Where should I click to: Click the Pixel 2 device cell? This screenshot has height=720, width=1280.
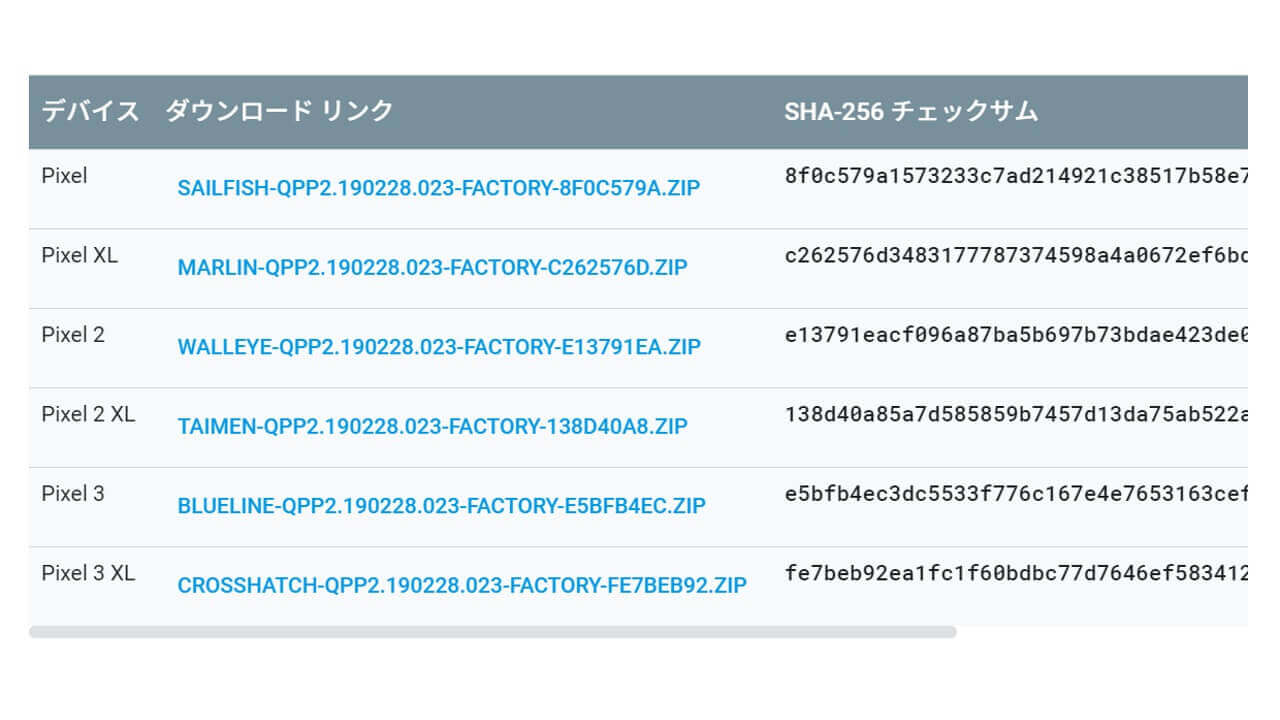73,335
